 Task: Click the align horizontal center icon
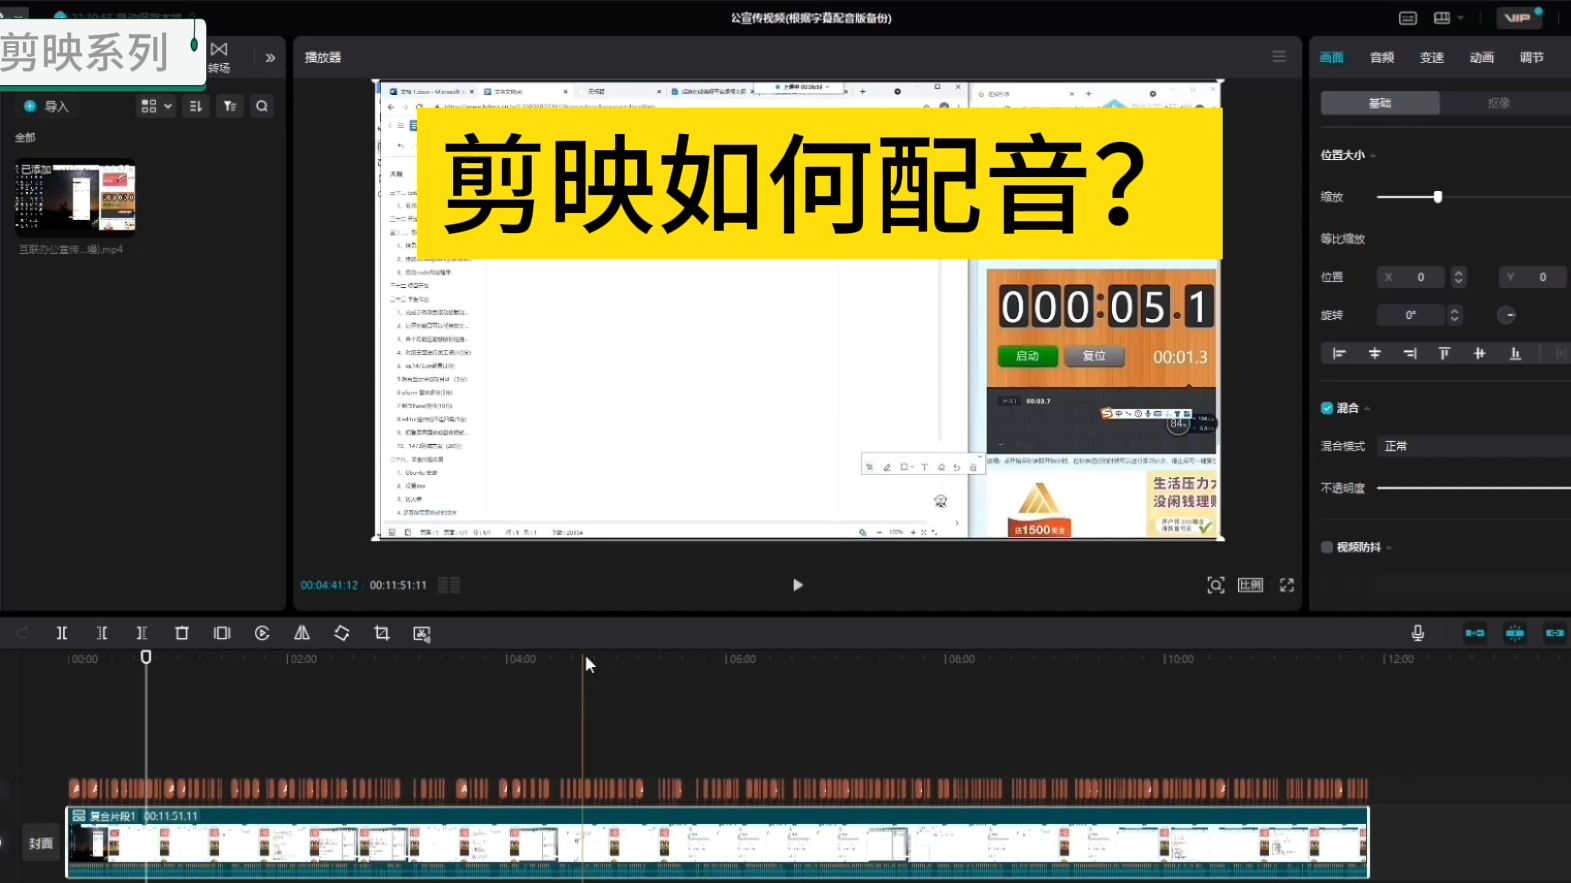click(x=1375, y=353)
